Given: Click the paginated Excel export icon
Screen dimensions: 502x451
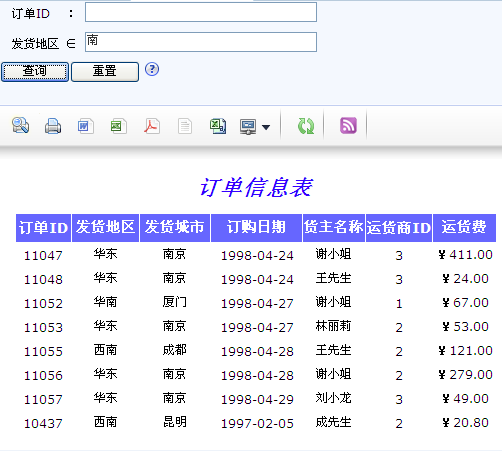Looking at the screenshot, I should [218, 126].
